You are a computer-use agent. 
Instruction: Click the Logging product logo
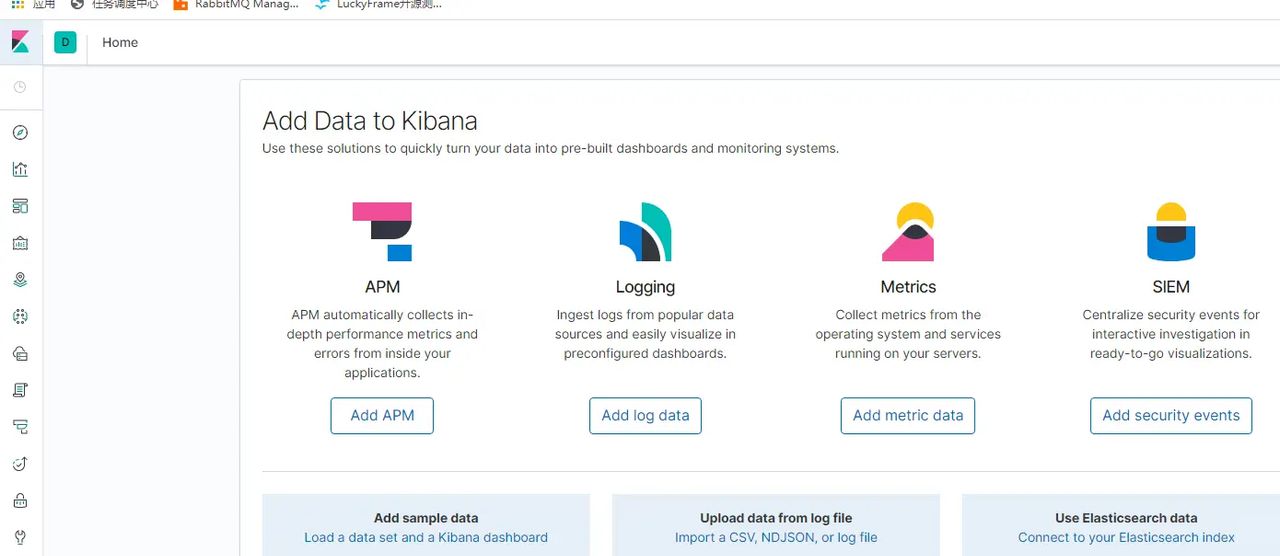(645, 232)
